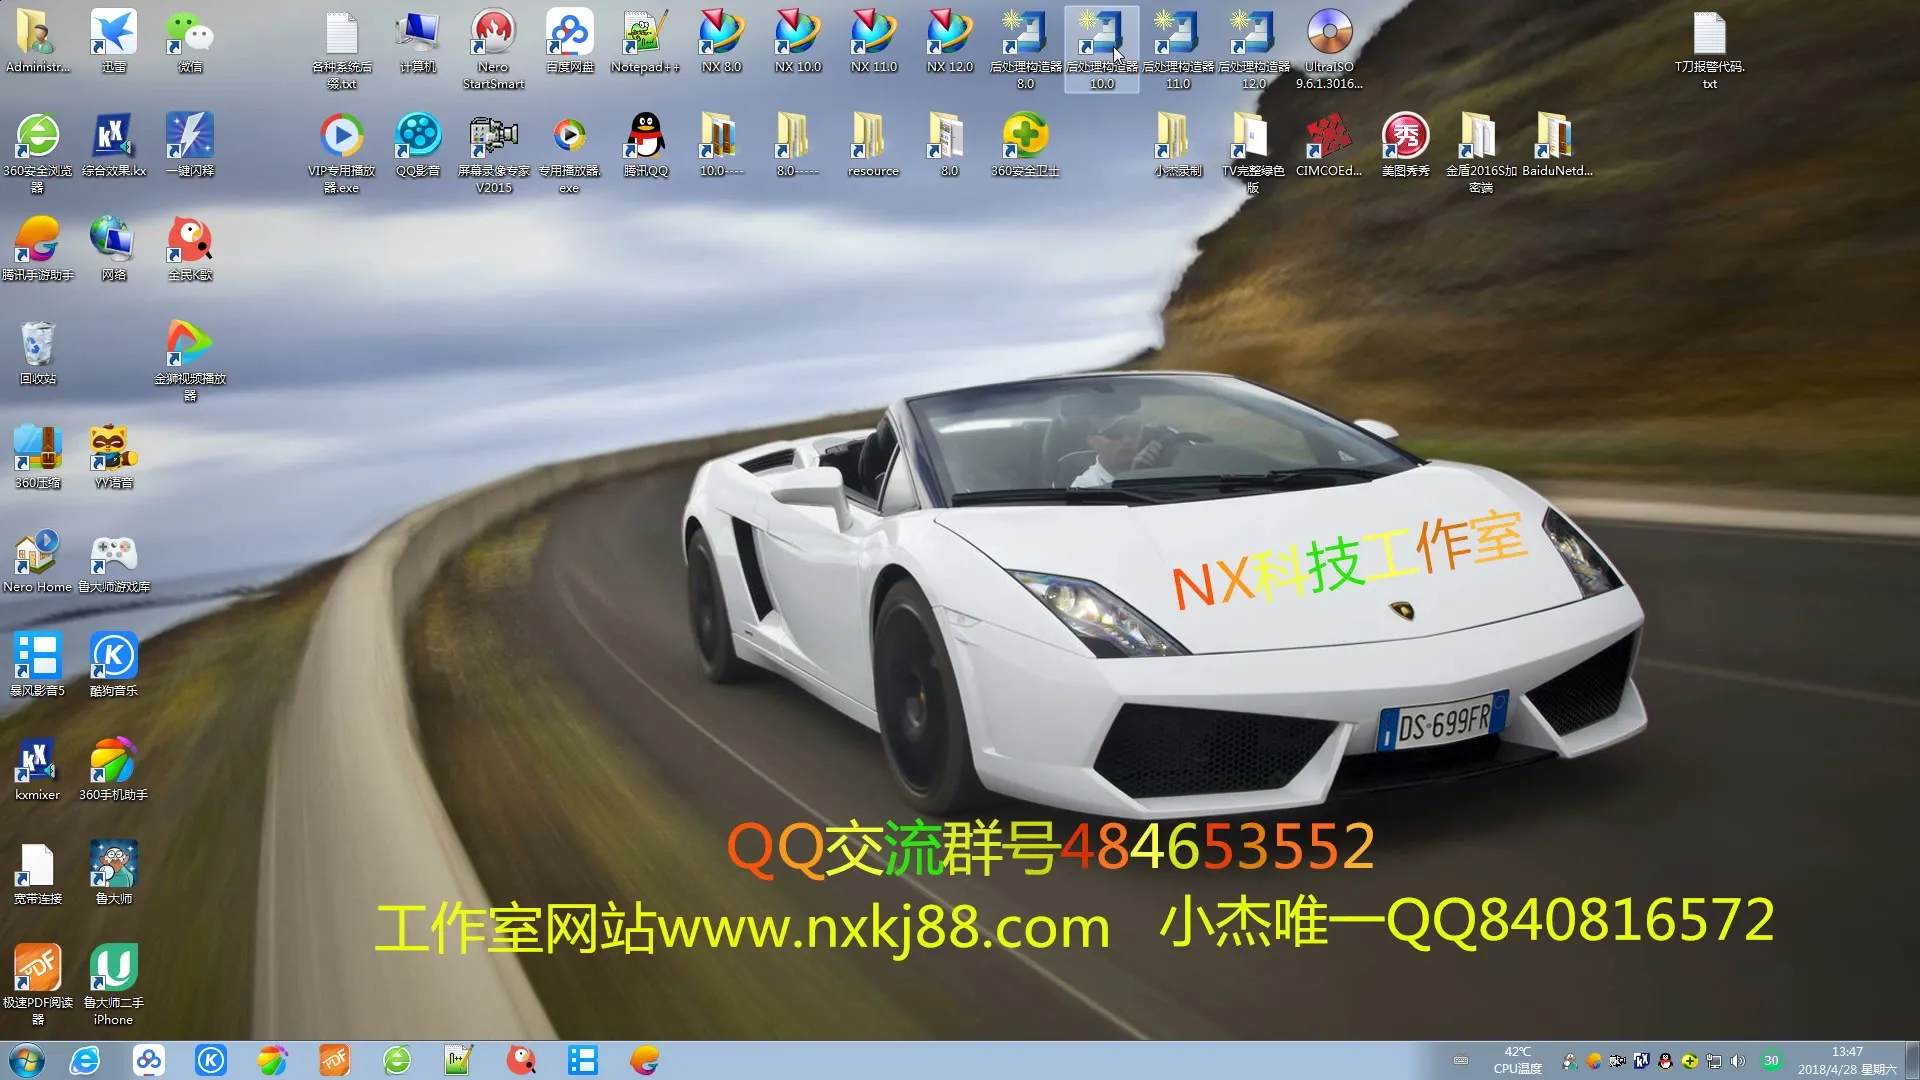Select 屏幕录像专家V2015 icon
The image size is (1920, 1080).
tap(493, 140)
